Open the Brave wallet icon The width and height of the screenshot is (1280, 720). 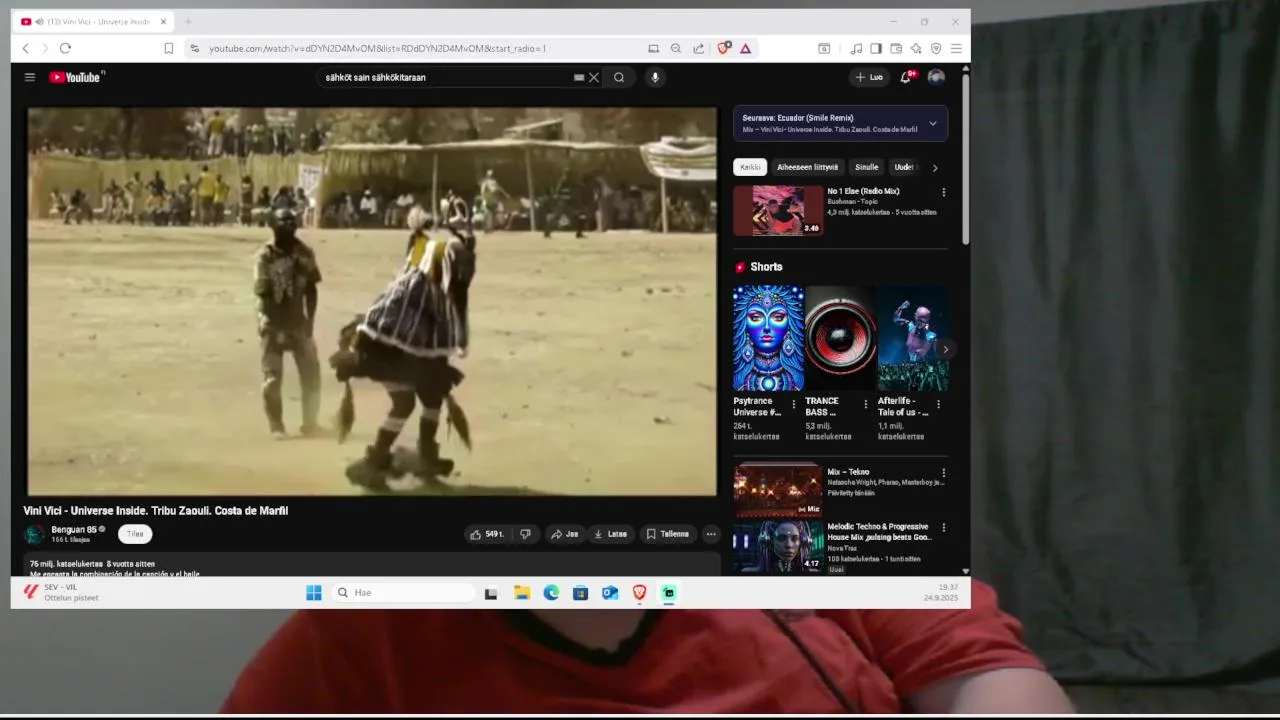[x=896, y=48]
